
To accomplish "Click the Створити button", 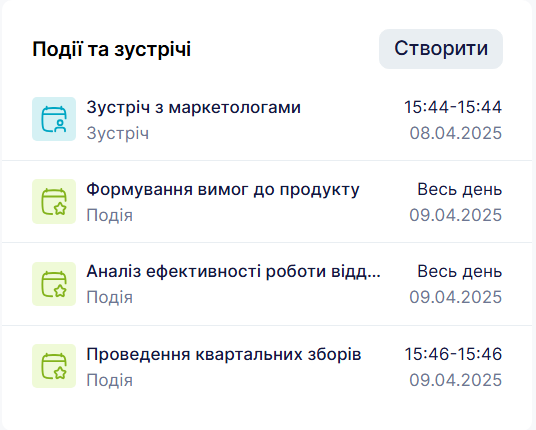I will 441,49.
